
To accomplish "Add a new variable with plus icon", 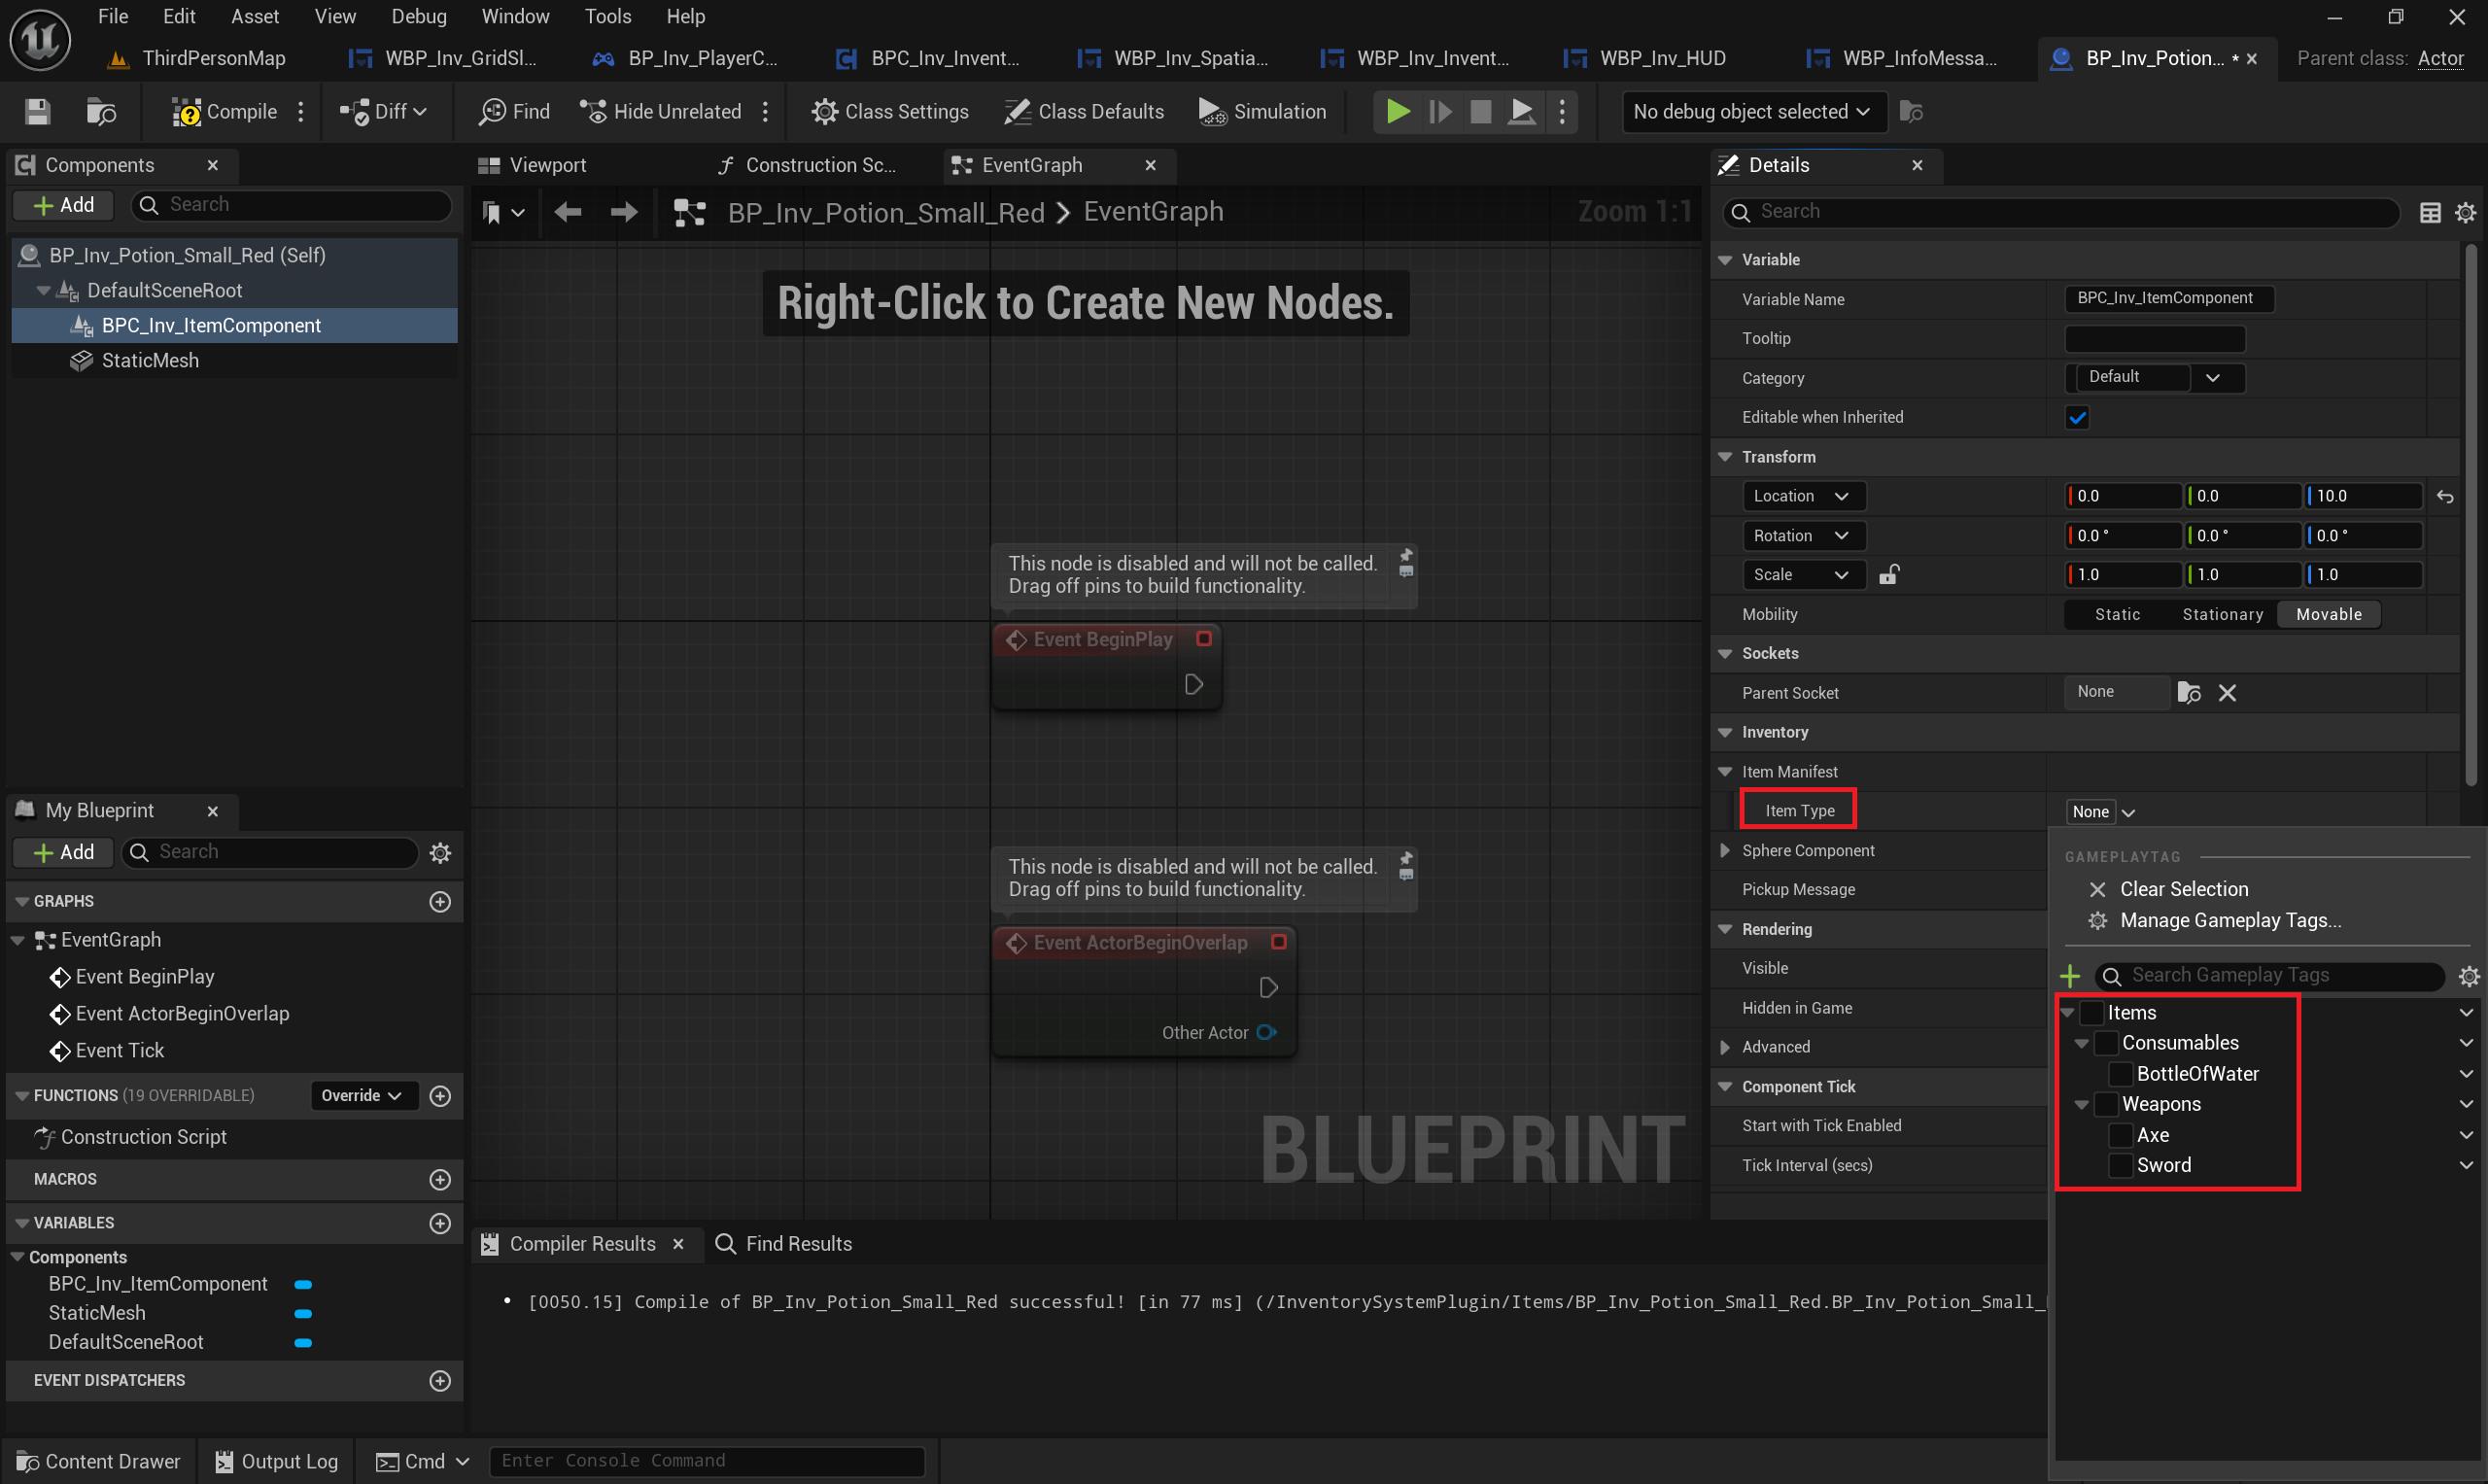I will 440,1223.
